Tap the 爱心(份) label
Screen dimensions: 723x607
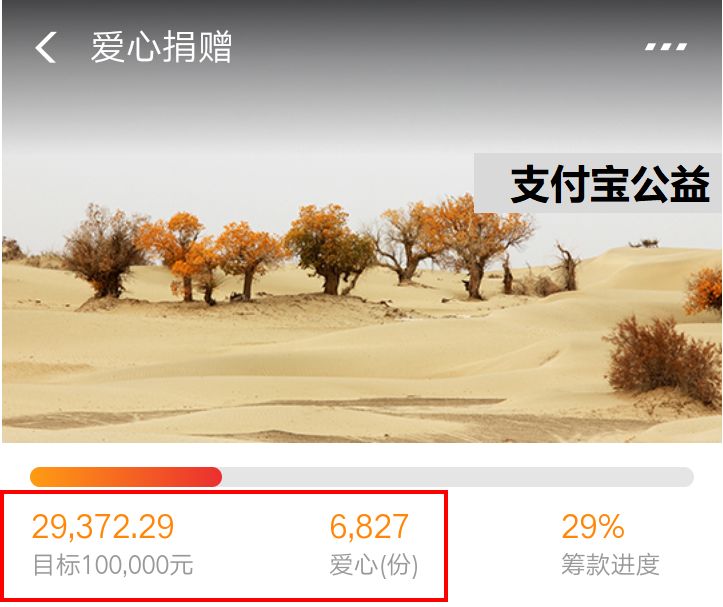[x=373, y=565]
